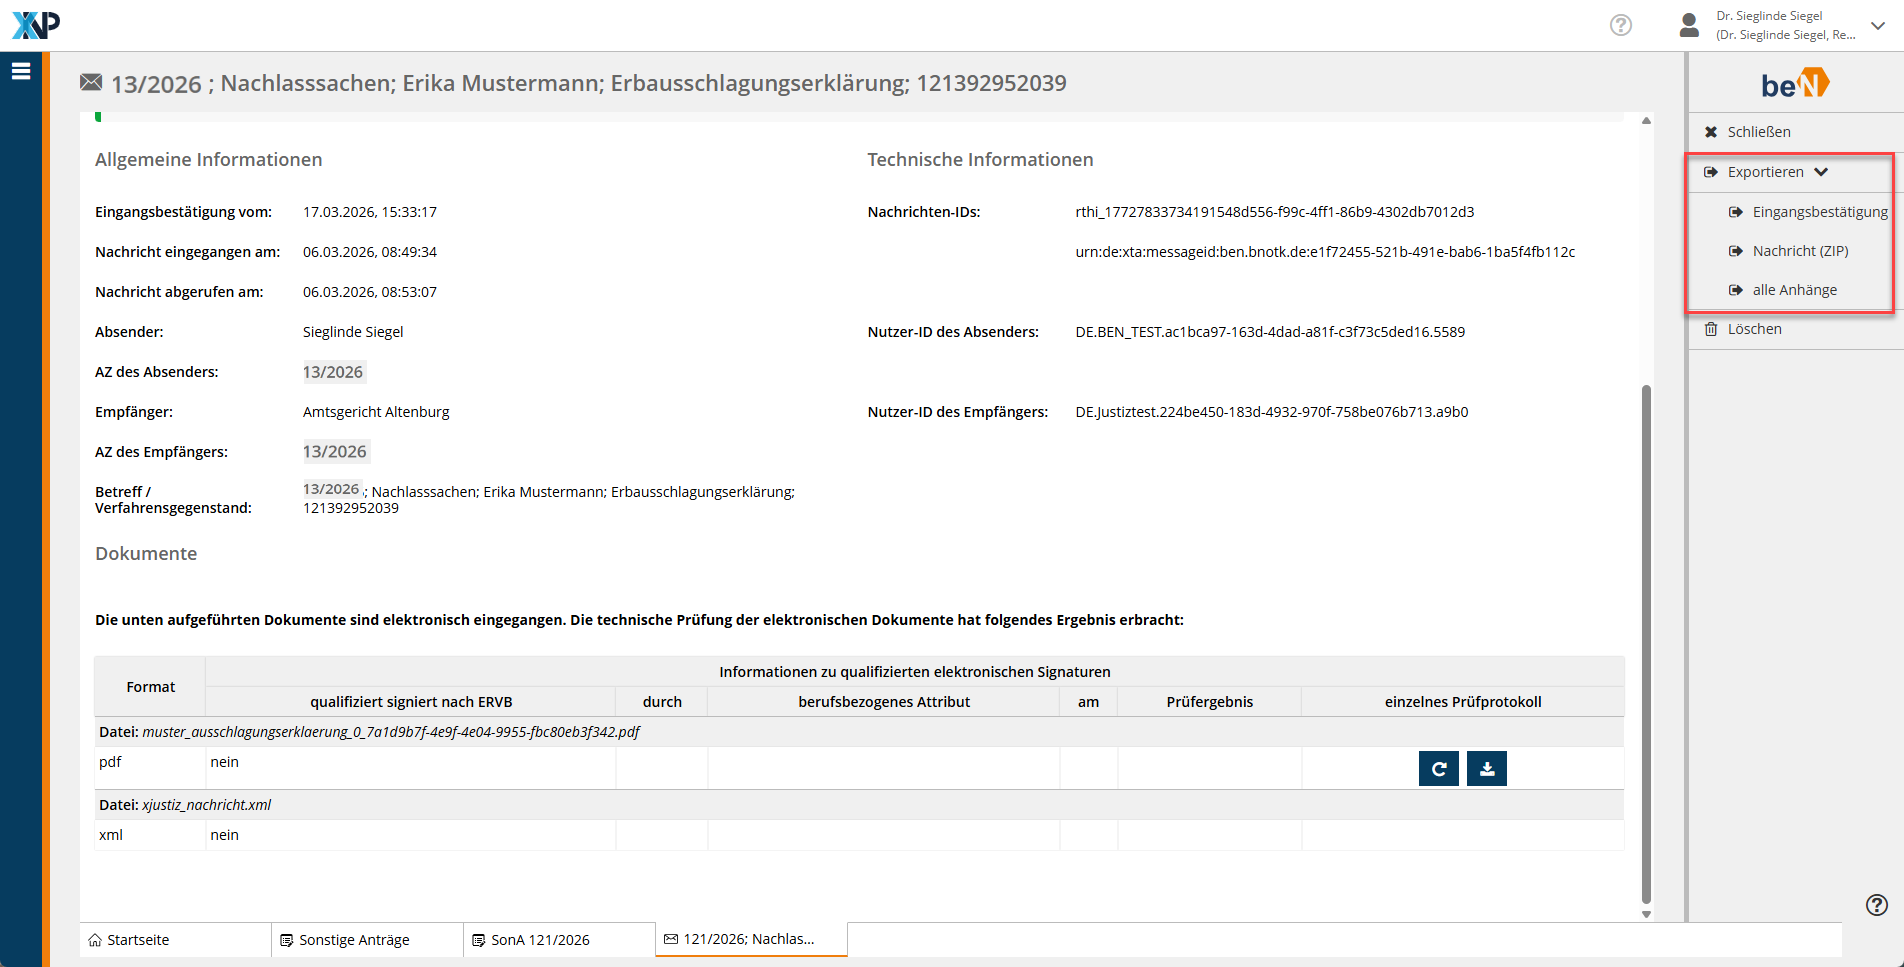Viewport: 1904px width, 967px height.
Task: Switch to the Startseite tab
Action: (138, 940)
